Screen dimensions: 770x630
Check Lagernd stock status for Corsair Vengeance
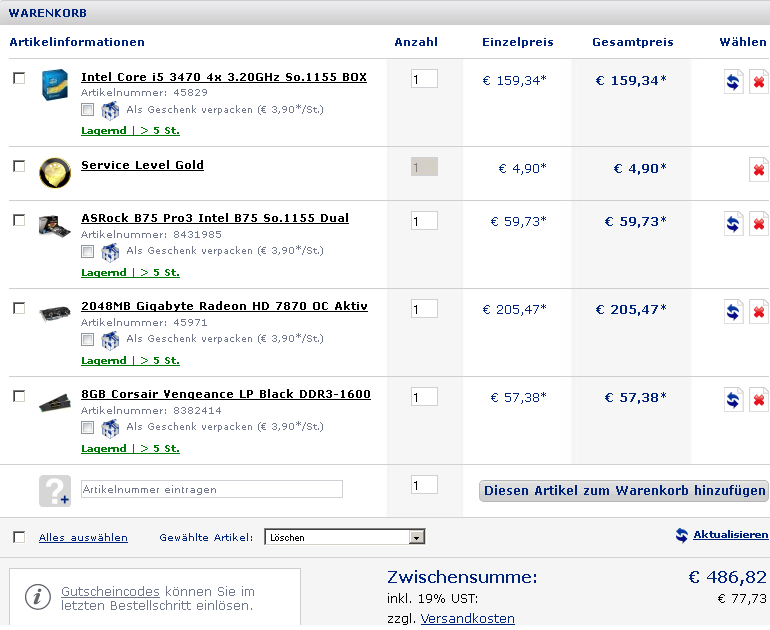[130, 448]
